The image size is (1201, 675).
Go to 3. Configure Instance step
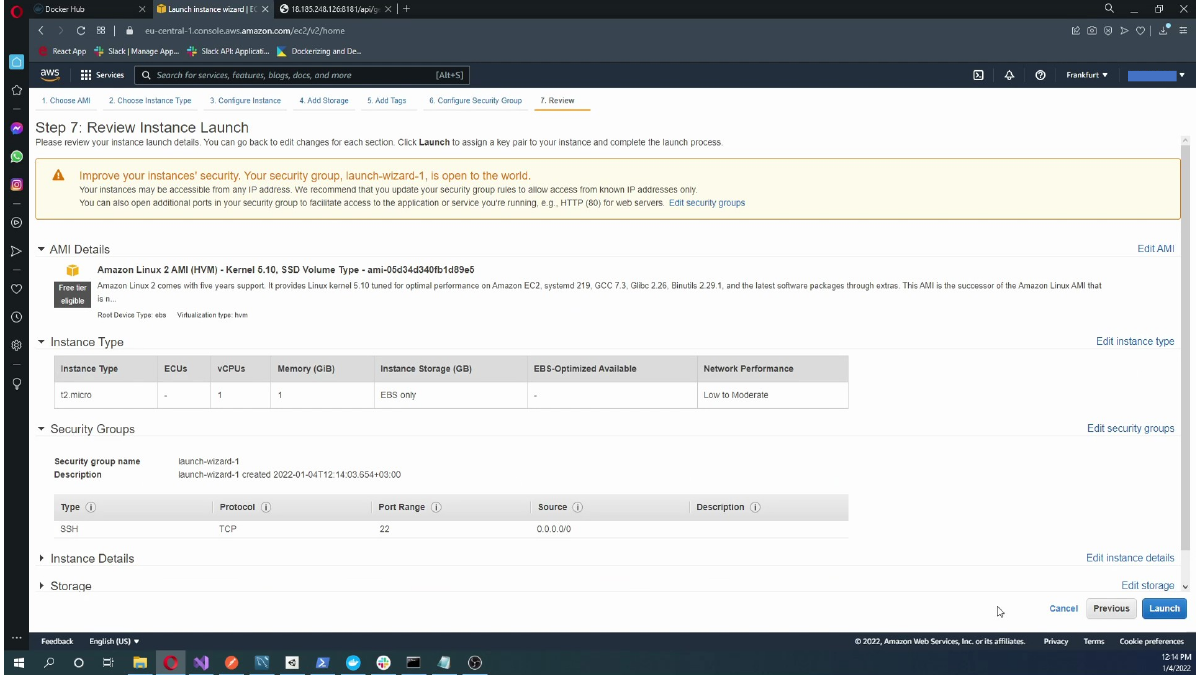coord(245,101)
